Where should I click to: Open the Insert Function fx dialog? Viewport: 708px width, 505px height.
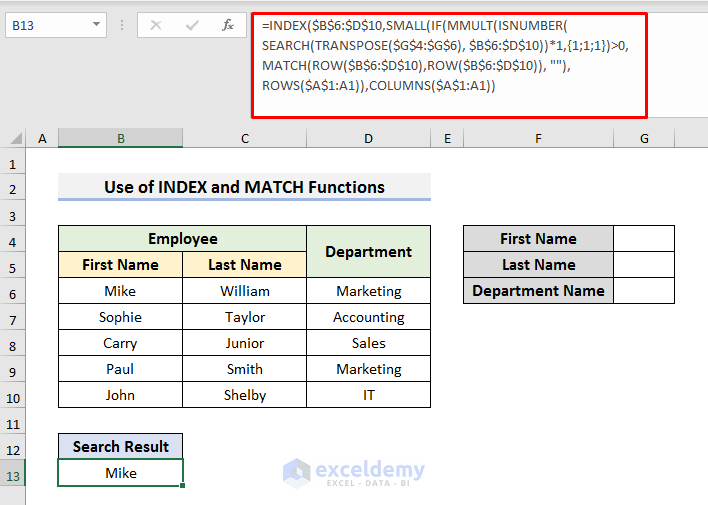coord(228,25)
